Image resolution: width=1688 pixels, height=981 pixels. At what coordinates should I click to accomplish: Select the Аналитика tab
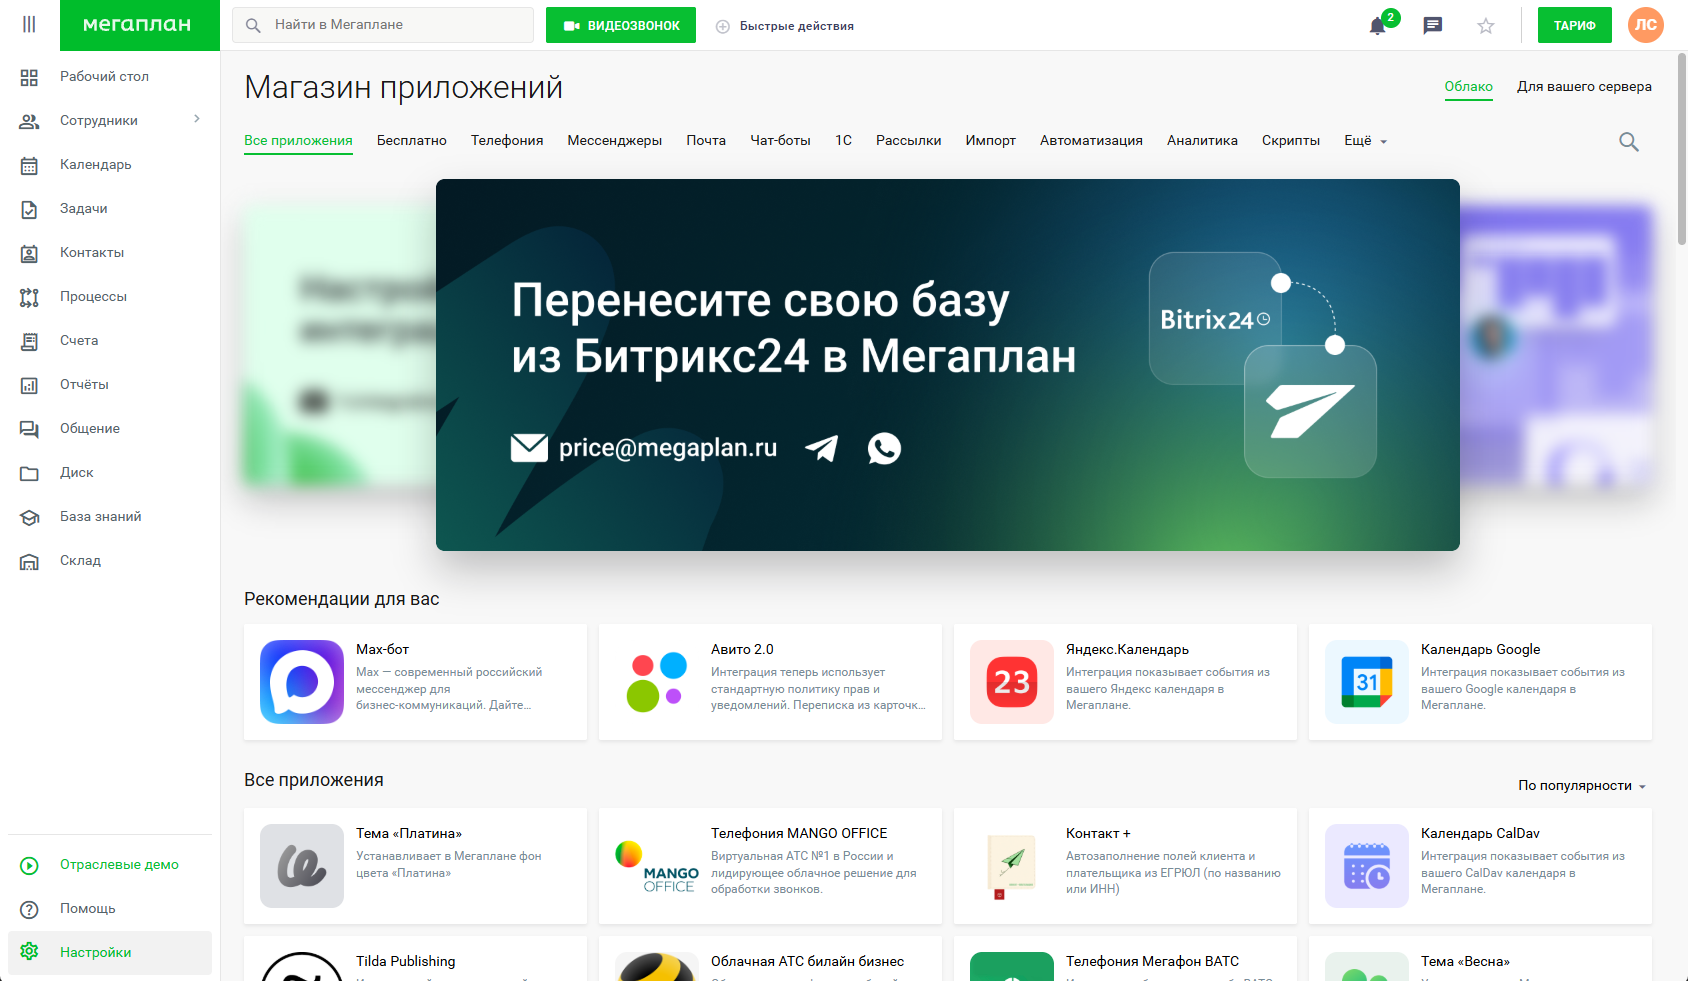[1202, 141]
